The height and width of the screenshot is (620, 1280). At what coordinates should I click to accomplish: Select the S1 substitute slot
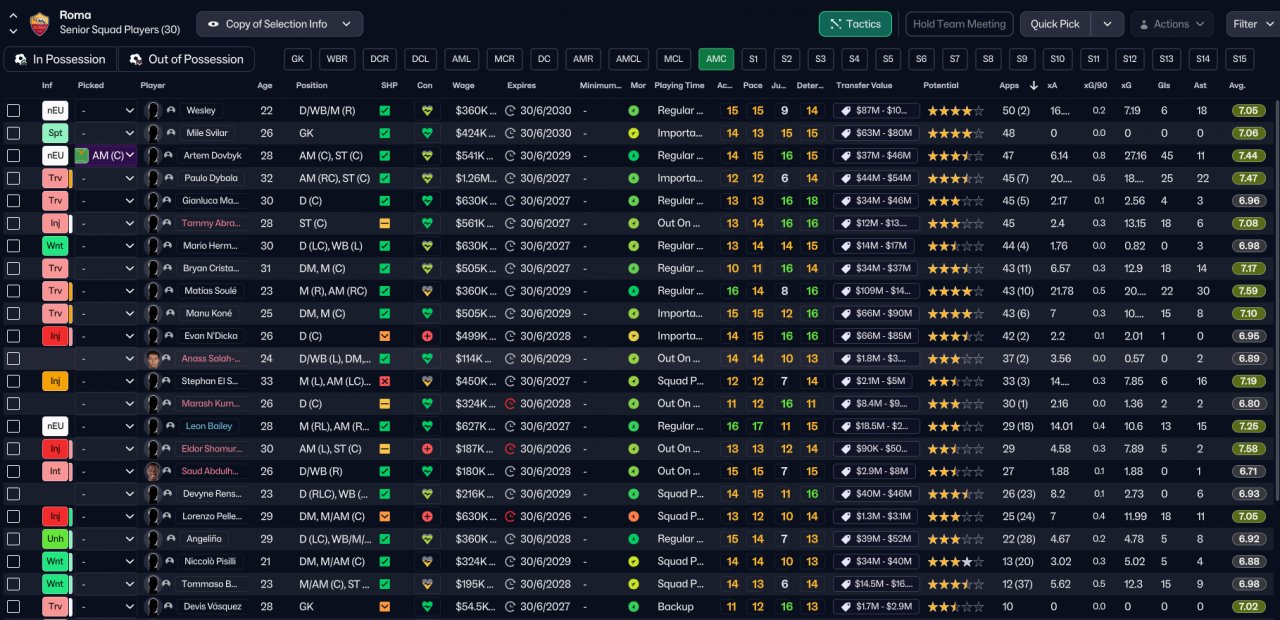[753, 59]
